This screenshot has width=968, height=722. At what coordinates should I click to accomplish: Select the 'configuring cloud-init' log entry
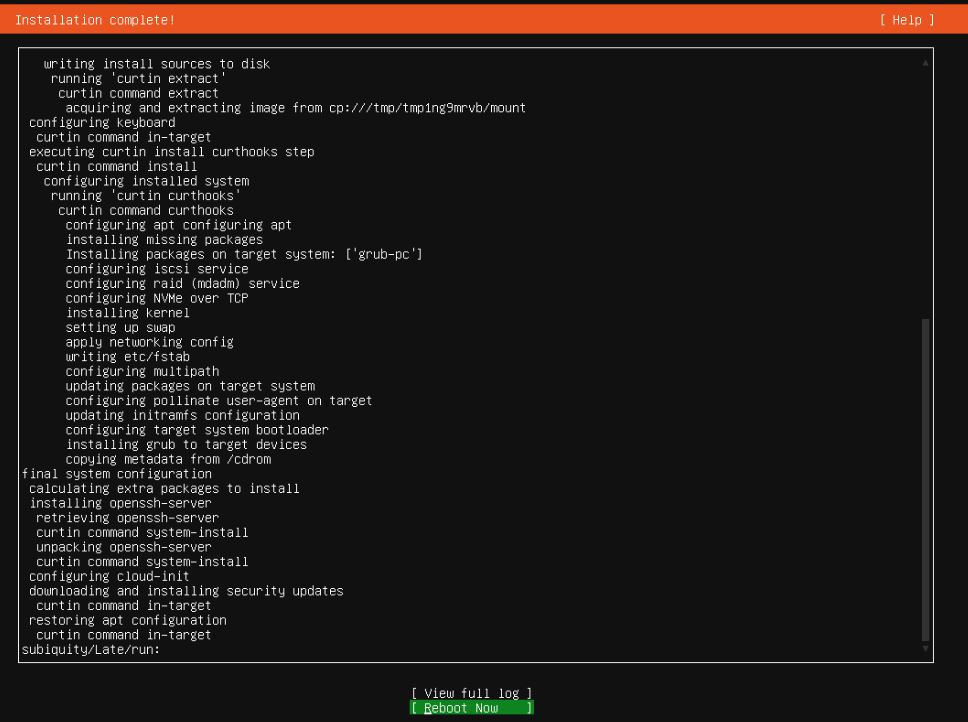click(x=109, y=576)
